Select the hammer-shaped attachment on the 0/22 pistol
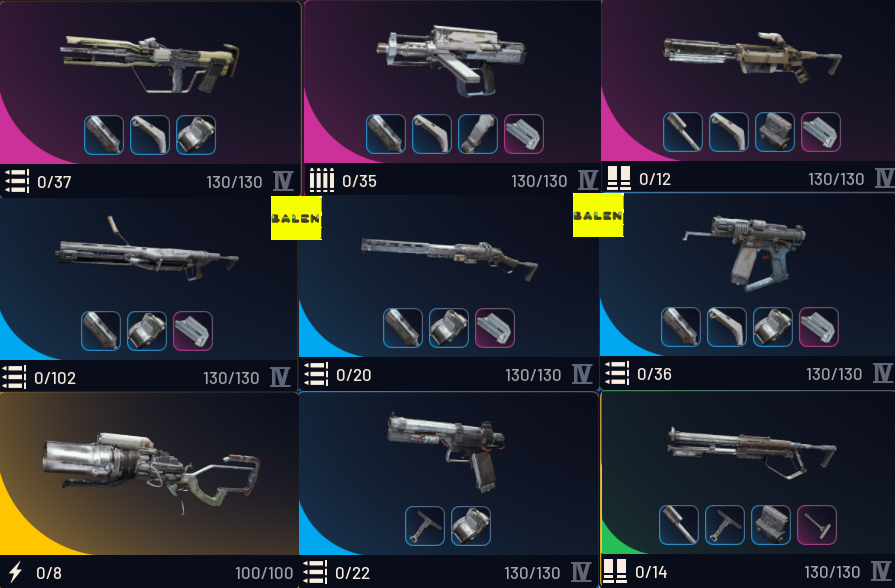The height and width of the screenshot is (588, 895). coord(425,526)
